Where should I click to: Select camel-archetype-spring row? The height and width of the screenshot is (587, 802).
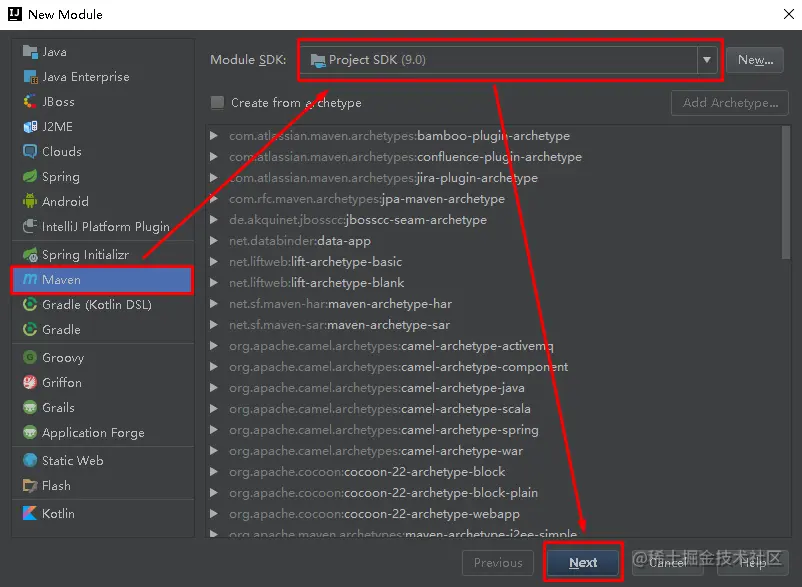(x=384, y=430)
